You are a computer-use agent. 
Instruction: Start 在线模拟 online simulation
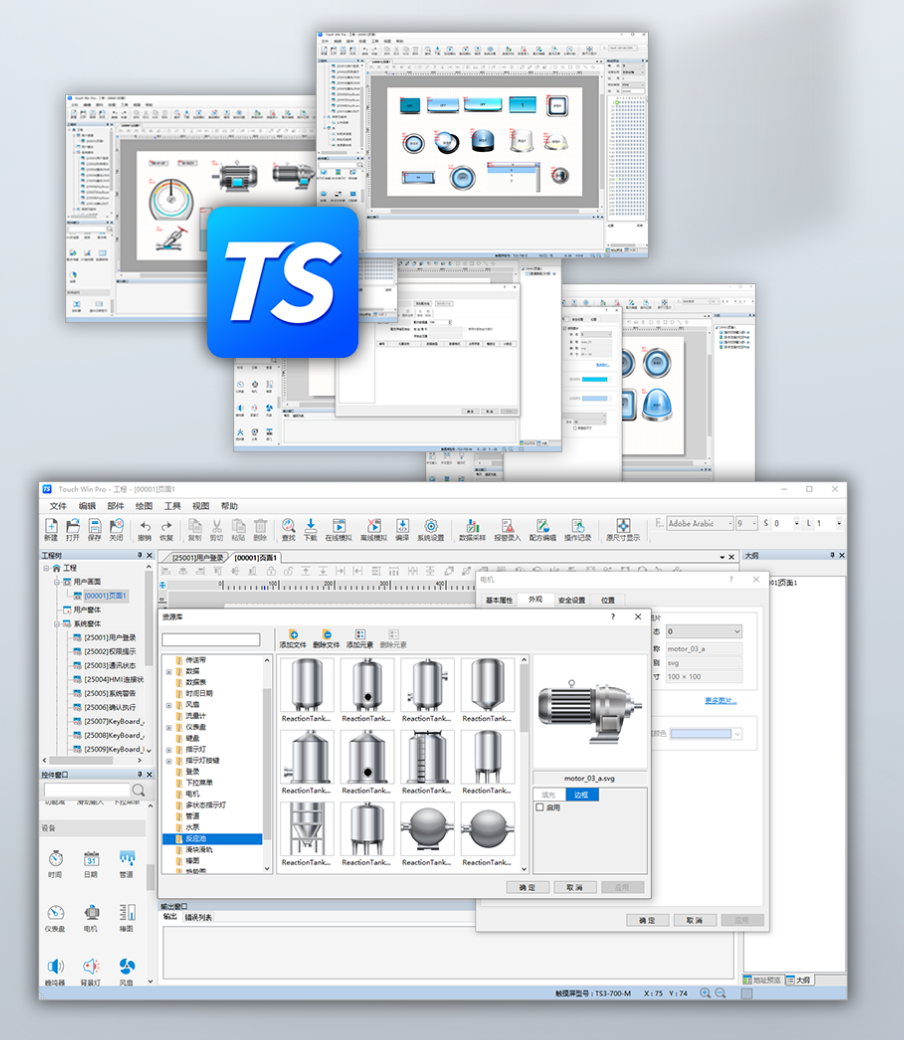[x=339, y=529]
